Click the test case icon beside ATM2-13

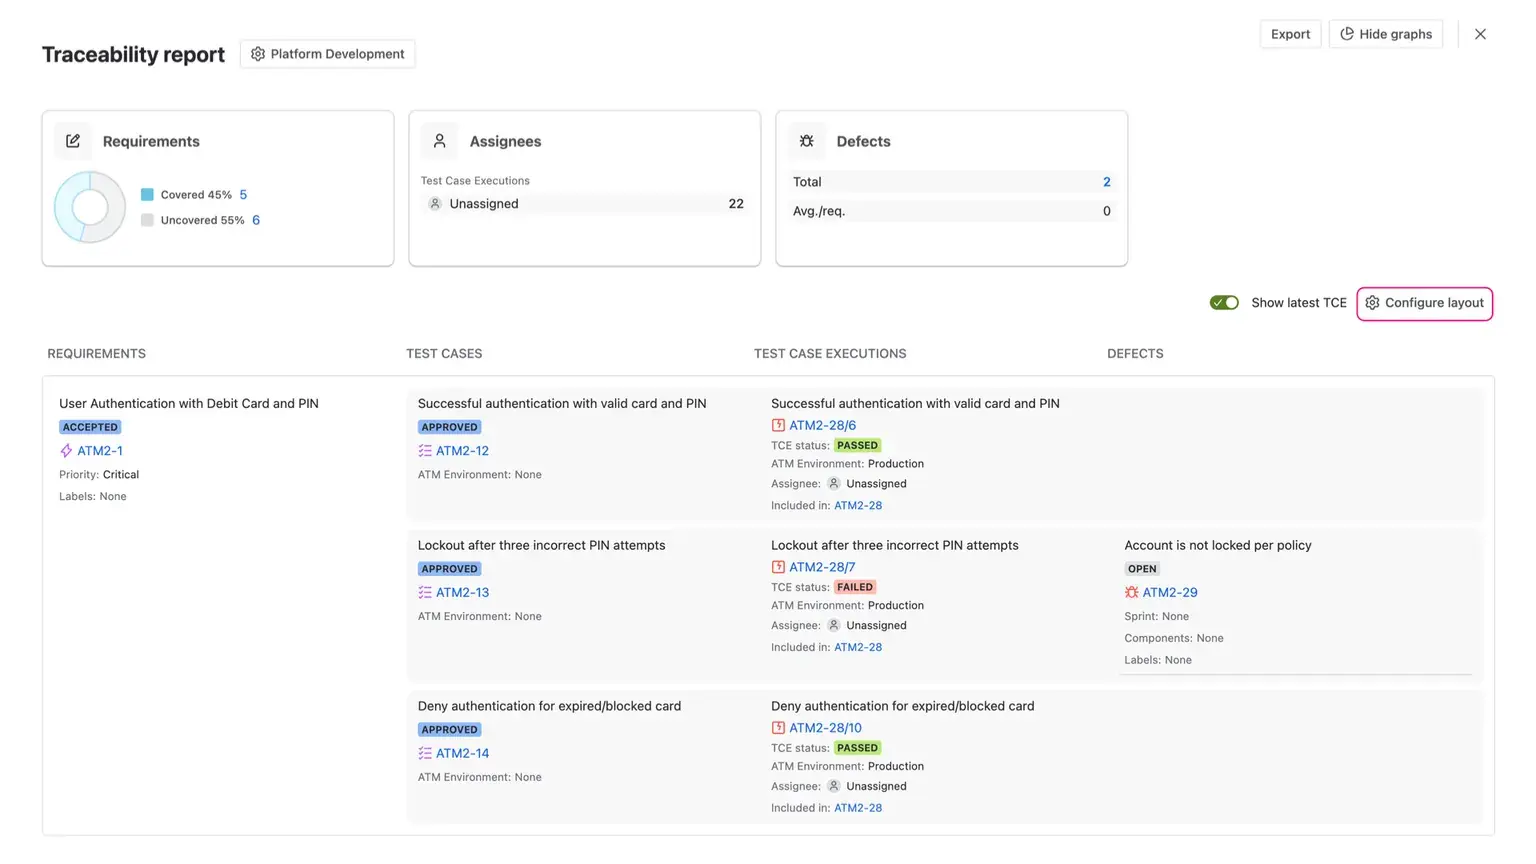[x=424, y=592]
